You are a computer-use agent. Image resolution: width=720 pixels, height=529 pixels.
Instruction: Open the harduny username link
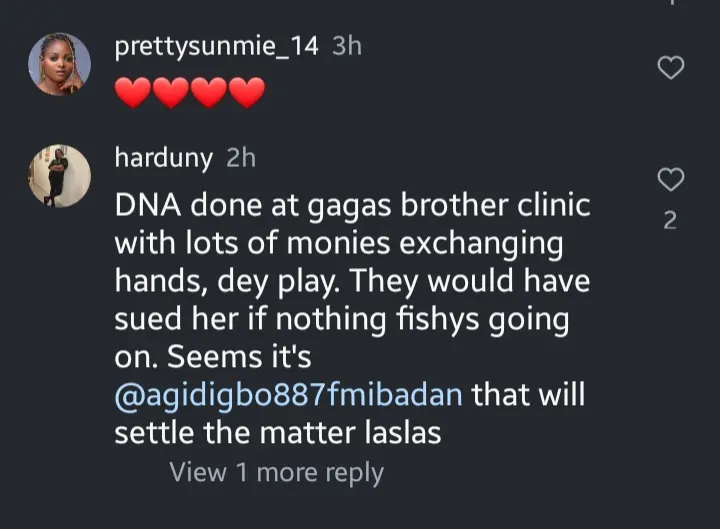click(x=165, y=157)
